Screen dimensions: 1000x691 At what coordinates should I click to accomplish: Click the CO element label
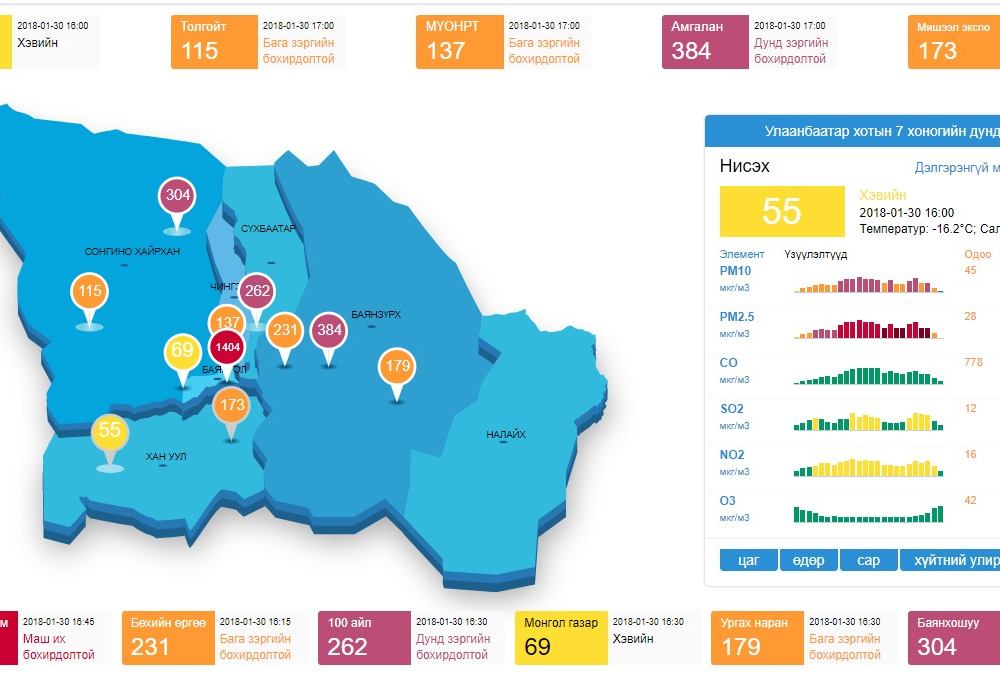pos(728,362)
